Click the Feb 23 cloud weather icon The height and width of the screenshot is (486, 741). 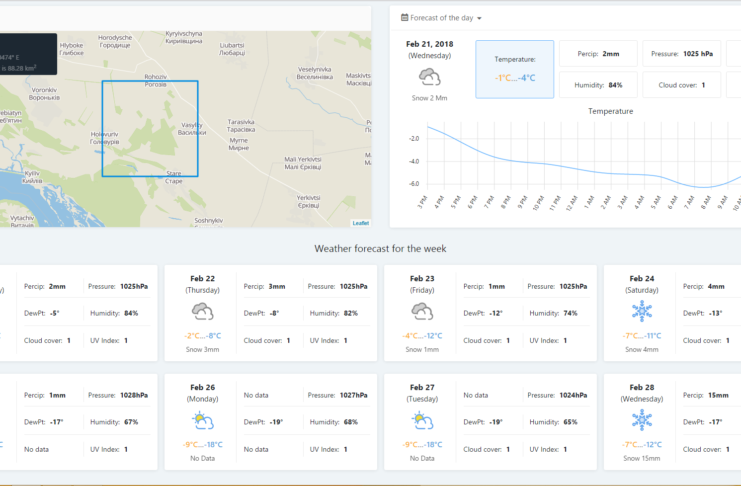point(422,312)
